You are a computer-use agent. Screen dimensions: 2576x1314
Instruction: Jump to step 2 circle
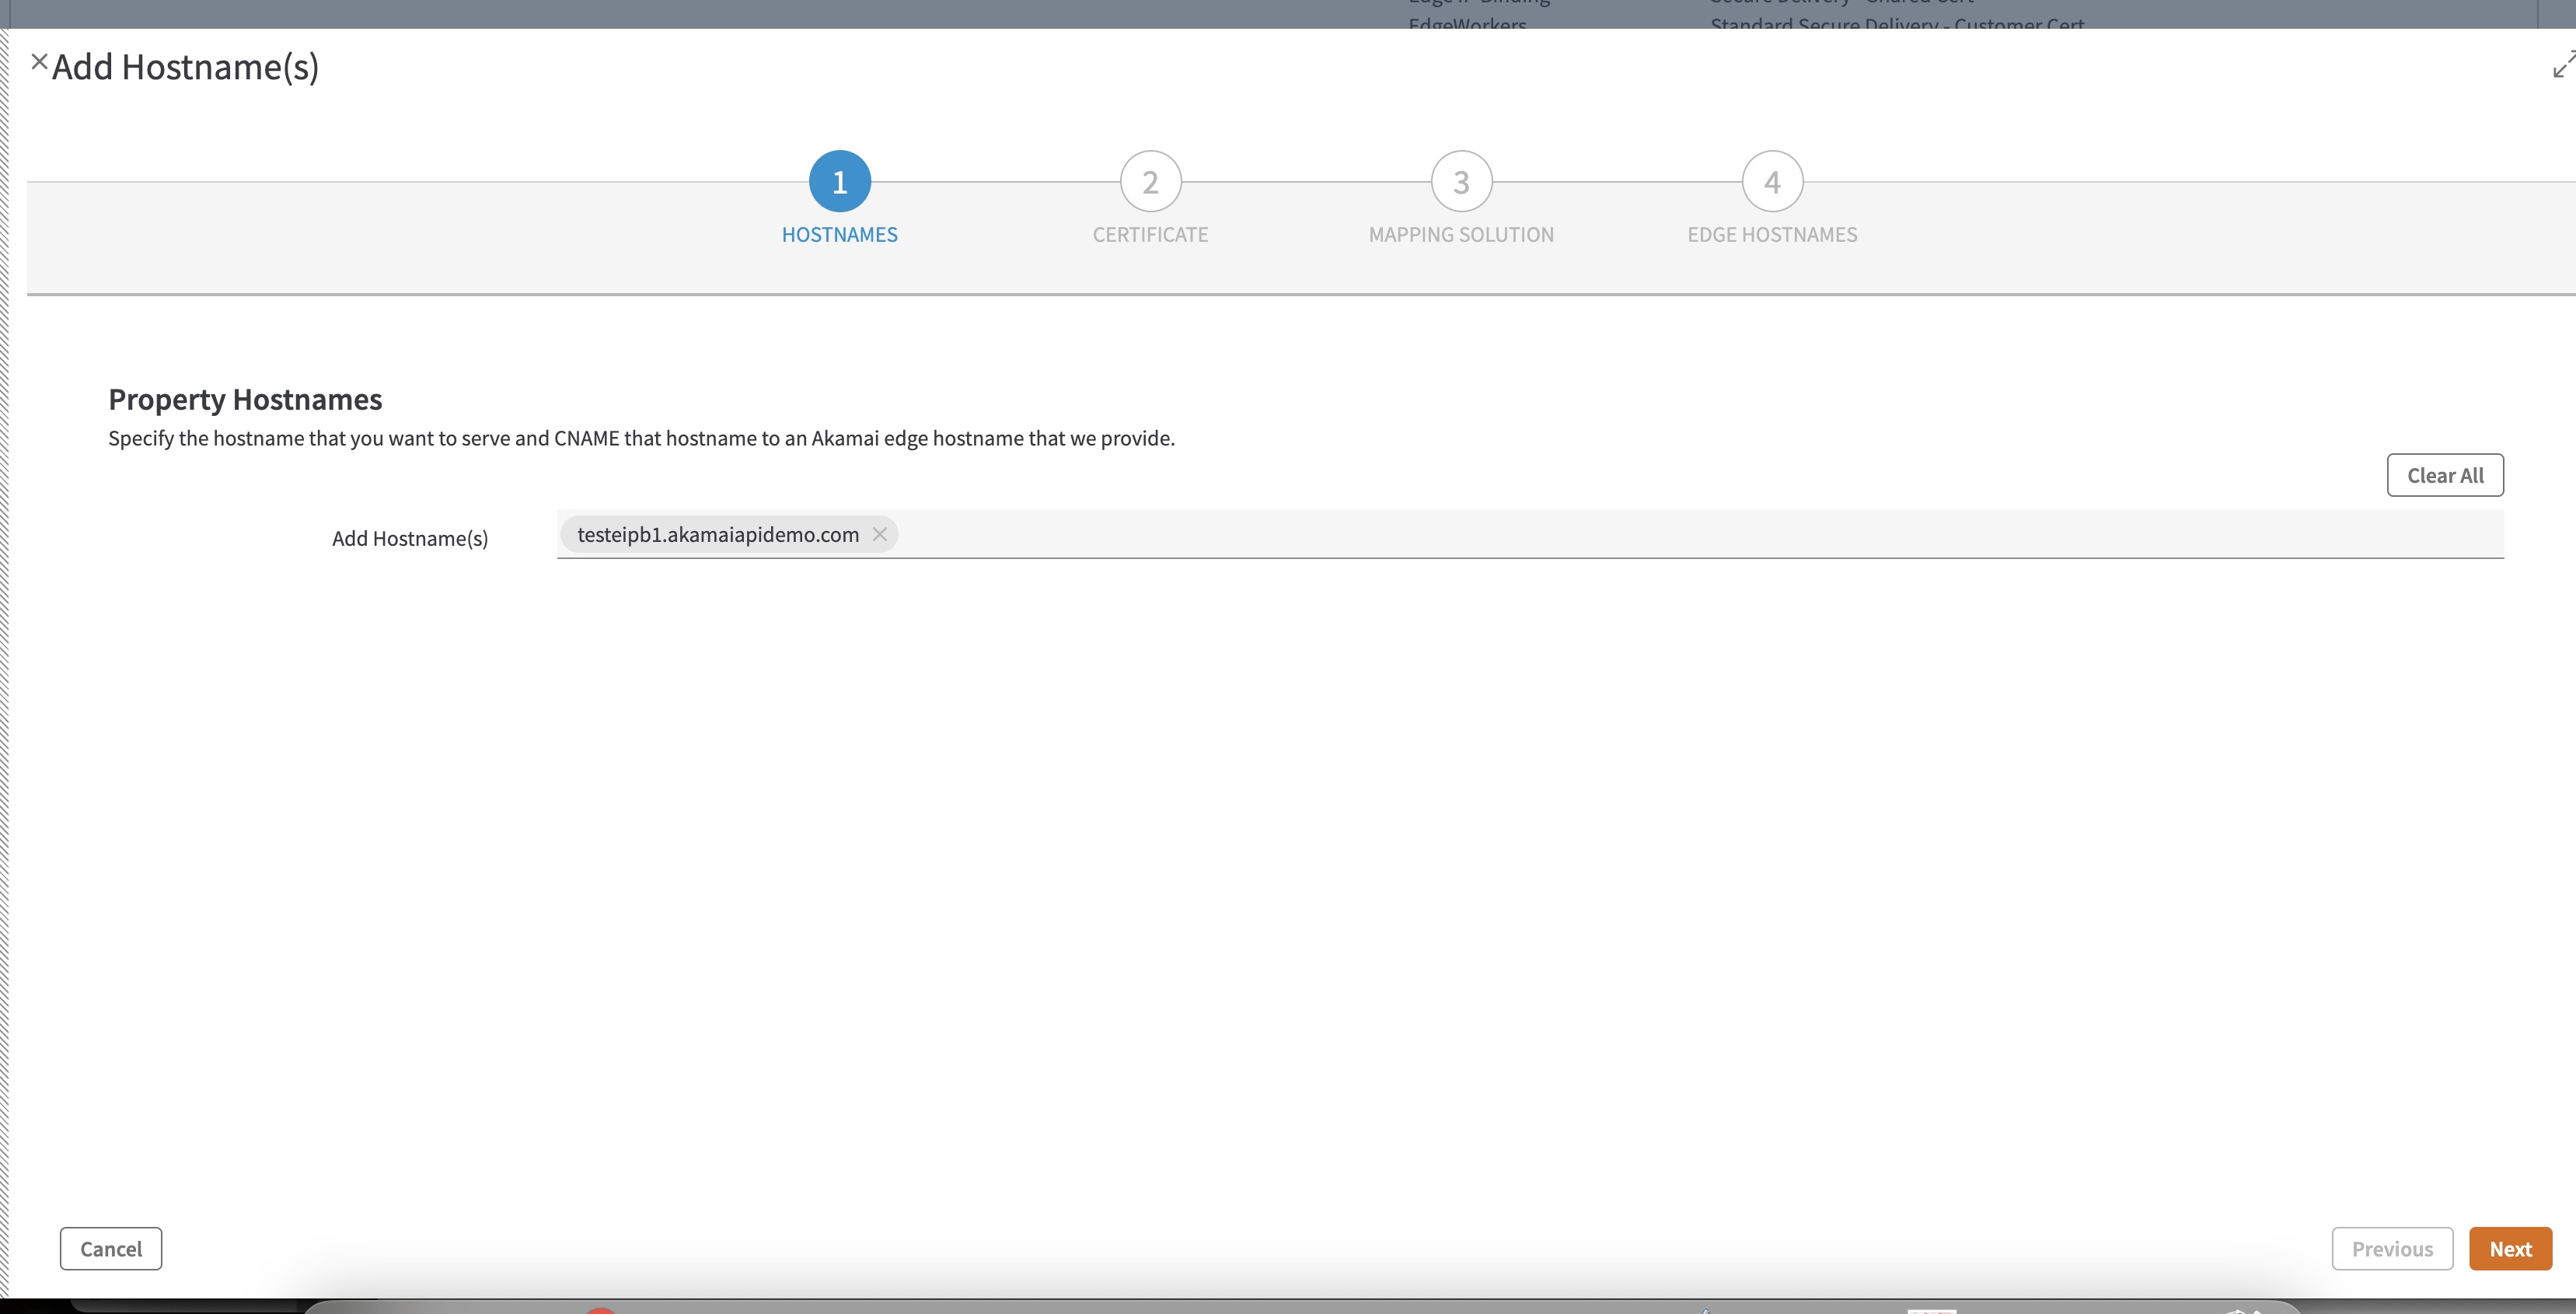click(x=1150, y=182)
